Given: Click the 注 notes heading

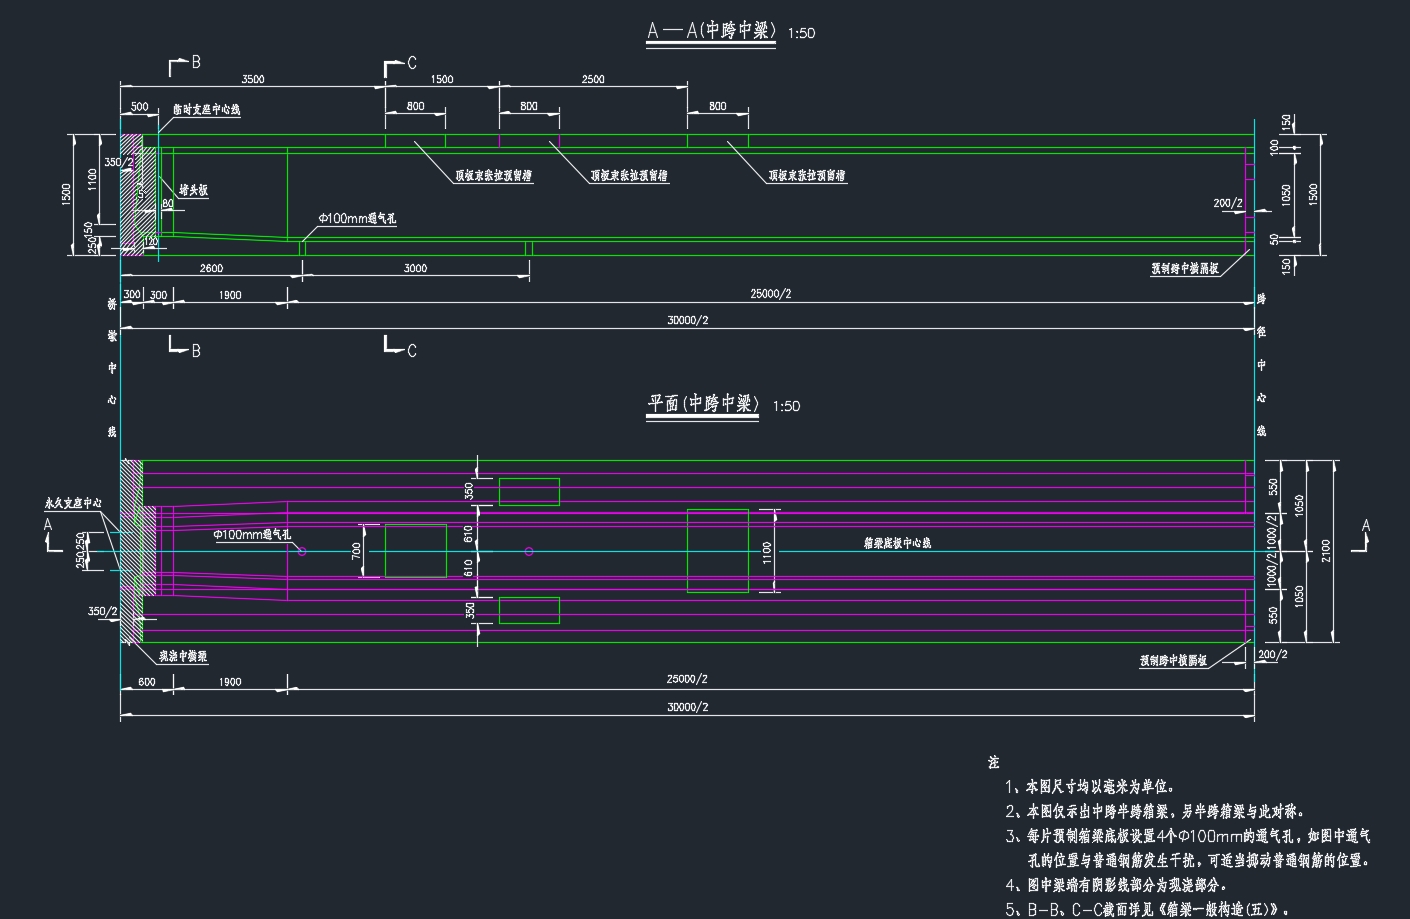Looking at the screenshot, I should [x=993, y=763].
